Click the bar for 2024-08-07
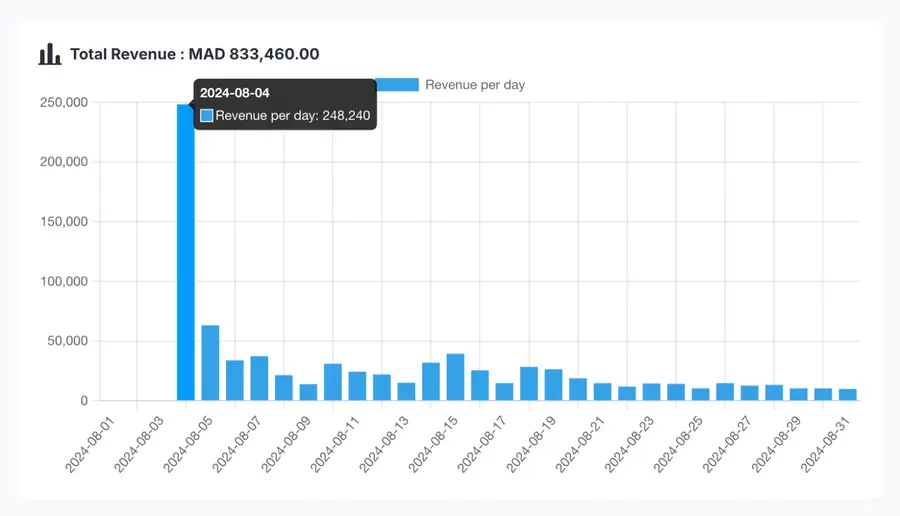The height and width of the screenshot is (516, 900). (259, 378)
